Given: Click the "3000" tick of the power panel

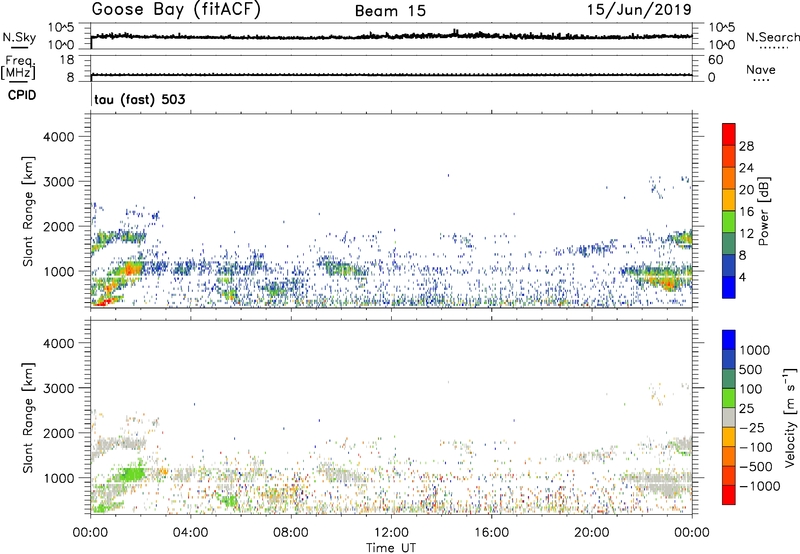Looking at the screenshot, I should click(x=59, y=182).
